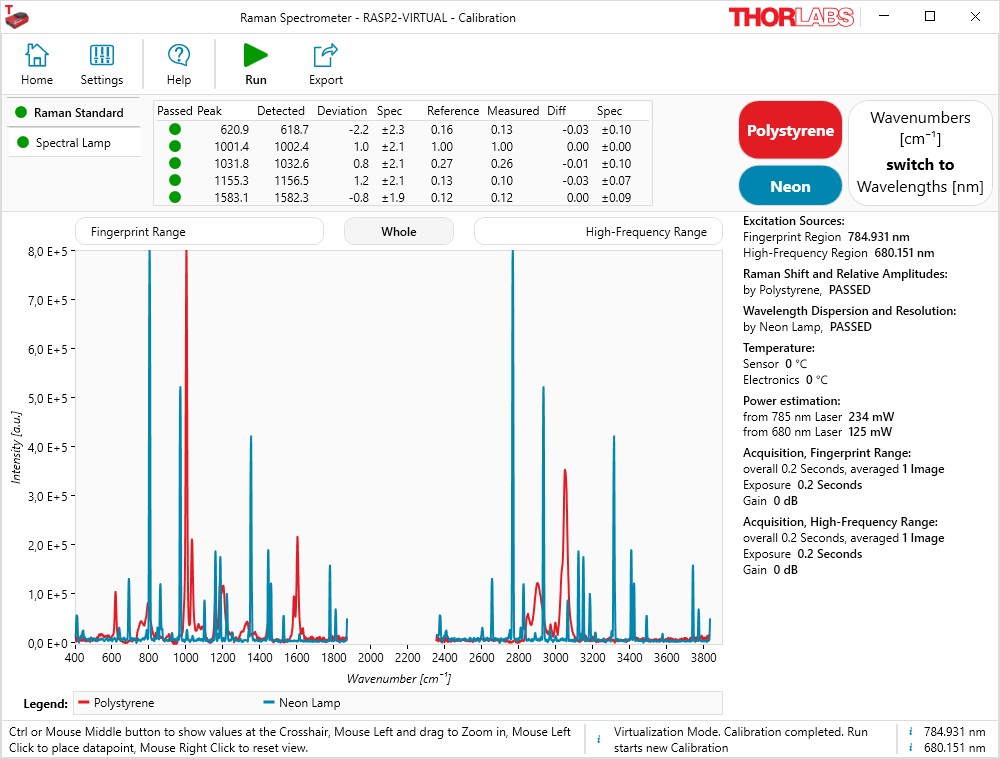Show the High-Frequency Range view

point(598,232)
